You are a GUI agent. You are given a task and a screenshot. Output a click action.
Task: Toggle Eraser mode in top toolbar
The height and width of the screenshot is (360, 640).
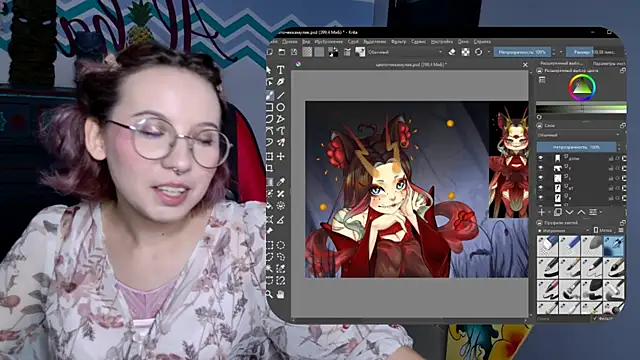pyautogui.click(x=452, y=52)
